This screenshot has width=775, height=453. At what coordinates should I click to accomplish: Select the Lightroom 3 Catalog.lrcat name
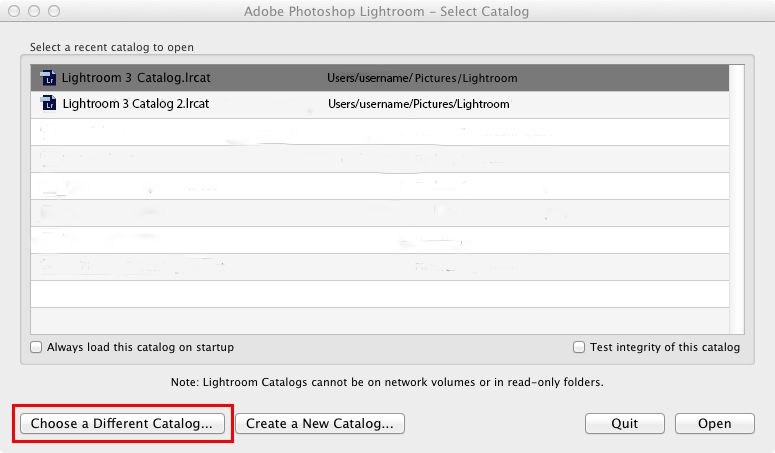(x=136, y=78)
